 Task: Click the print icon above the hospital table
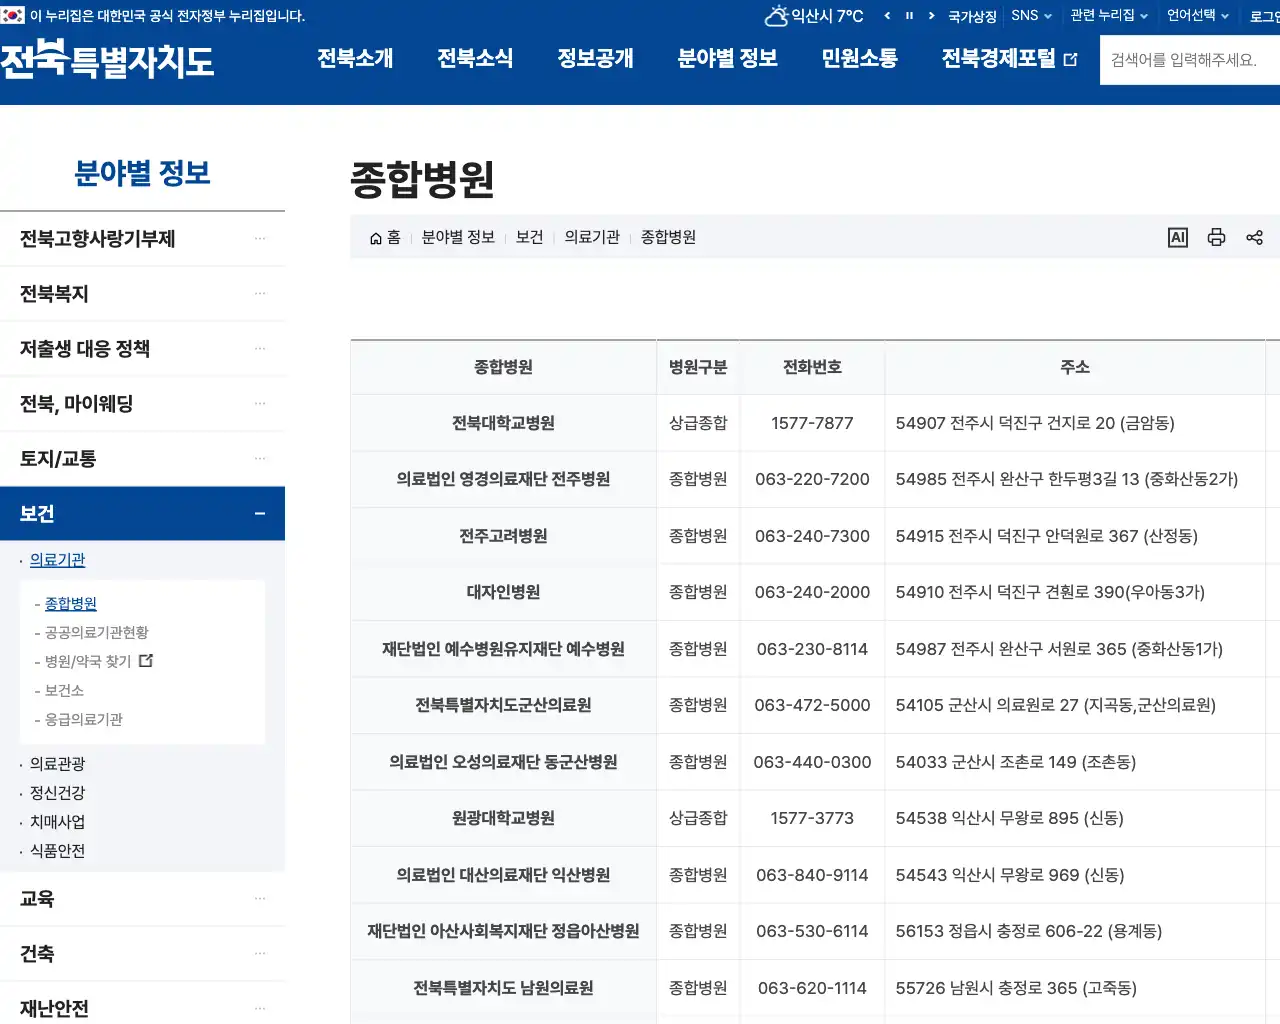1216,237
